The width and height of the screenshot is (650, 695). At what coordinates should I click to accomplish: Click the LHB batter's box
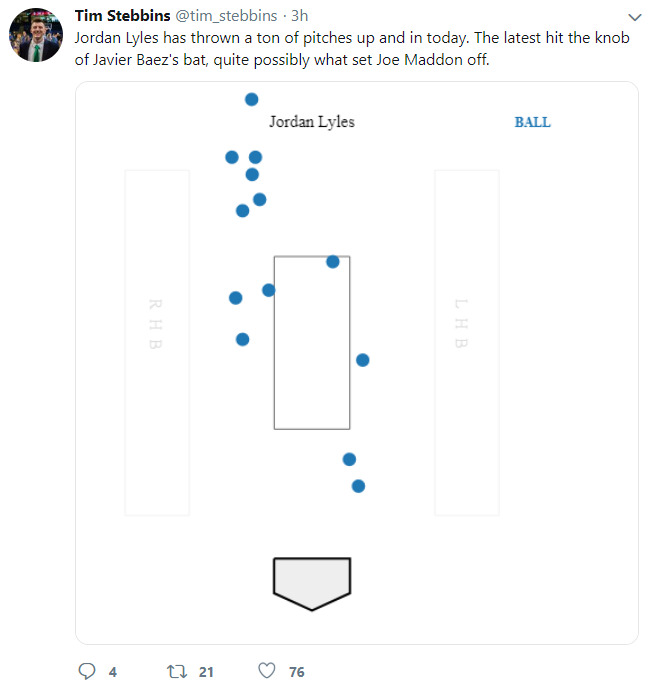pos(466,342)
